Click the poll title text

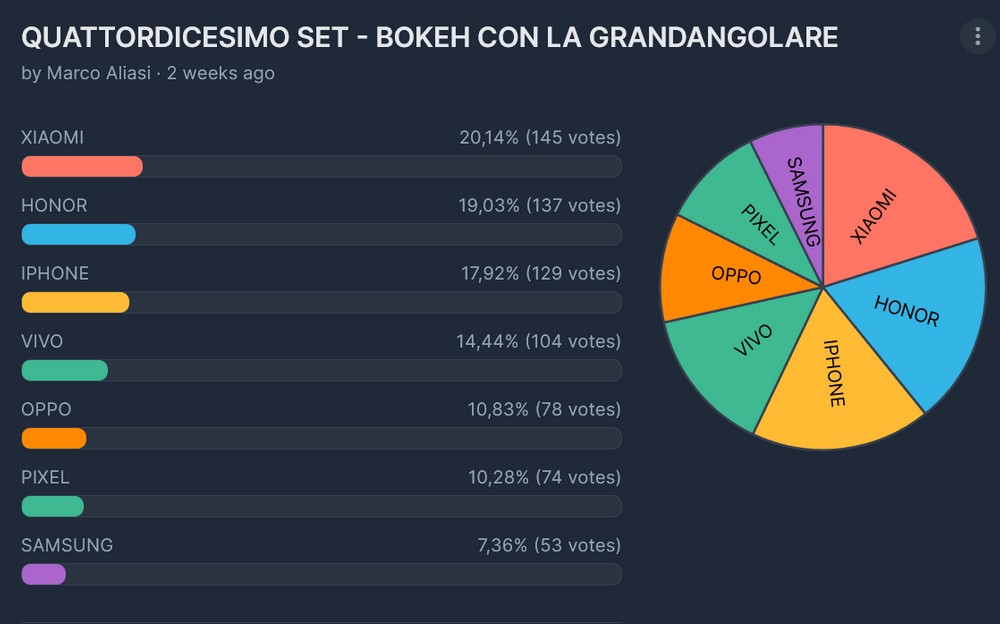429,37
